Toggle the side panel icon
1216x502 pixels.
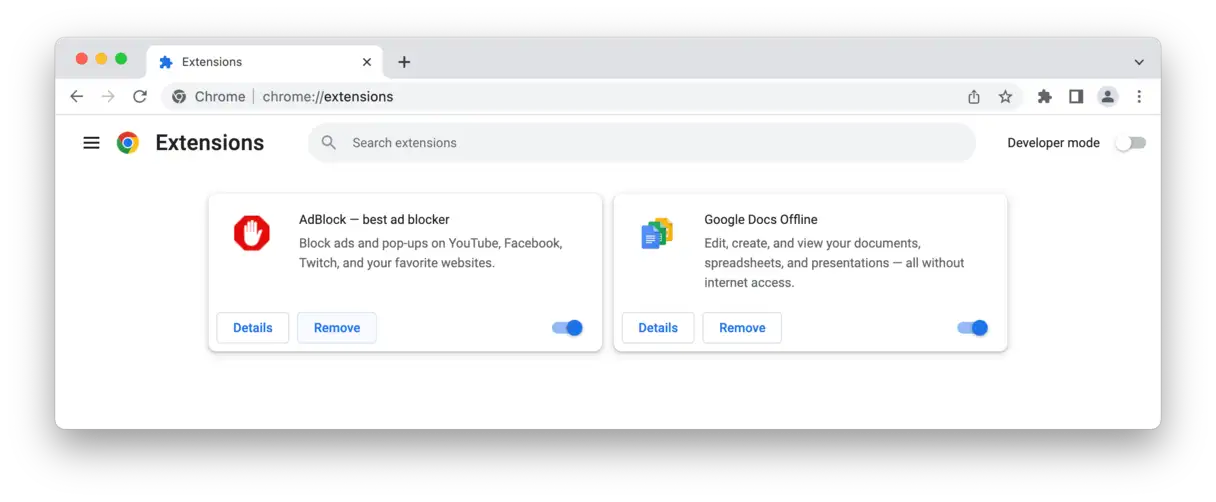pos(1076,97)
